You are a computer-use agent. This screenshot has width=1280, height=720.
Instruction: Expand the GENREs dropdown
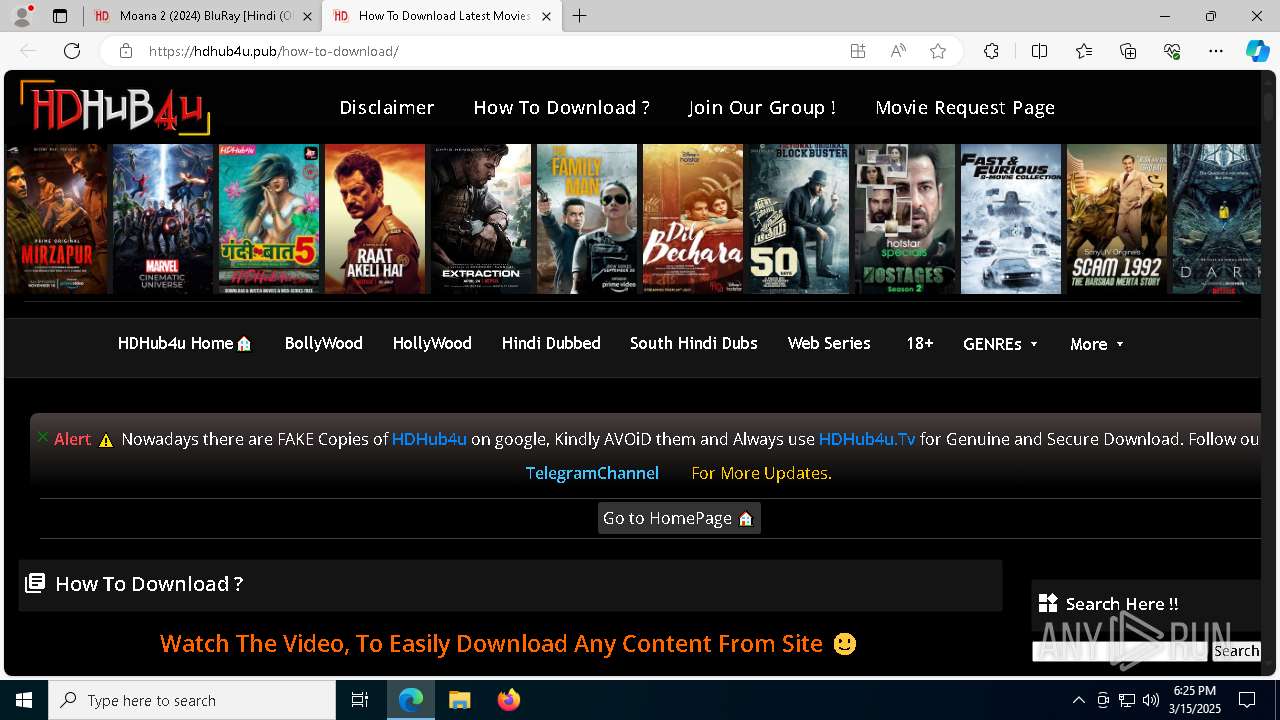click(1000, 344)
